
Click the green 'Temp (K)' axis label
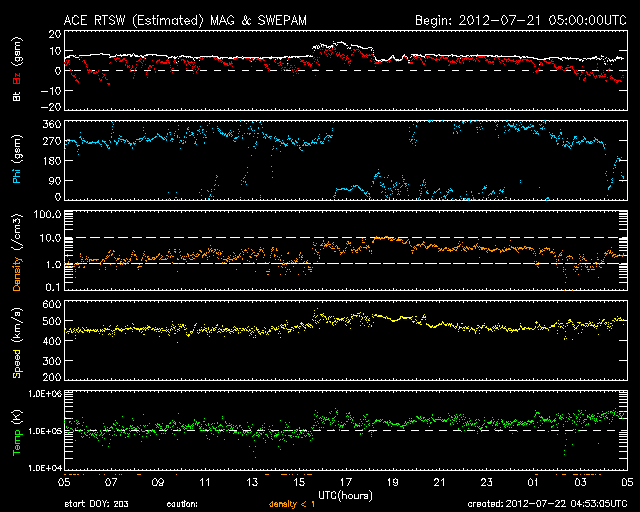click(x=17, y=433)
